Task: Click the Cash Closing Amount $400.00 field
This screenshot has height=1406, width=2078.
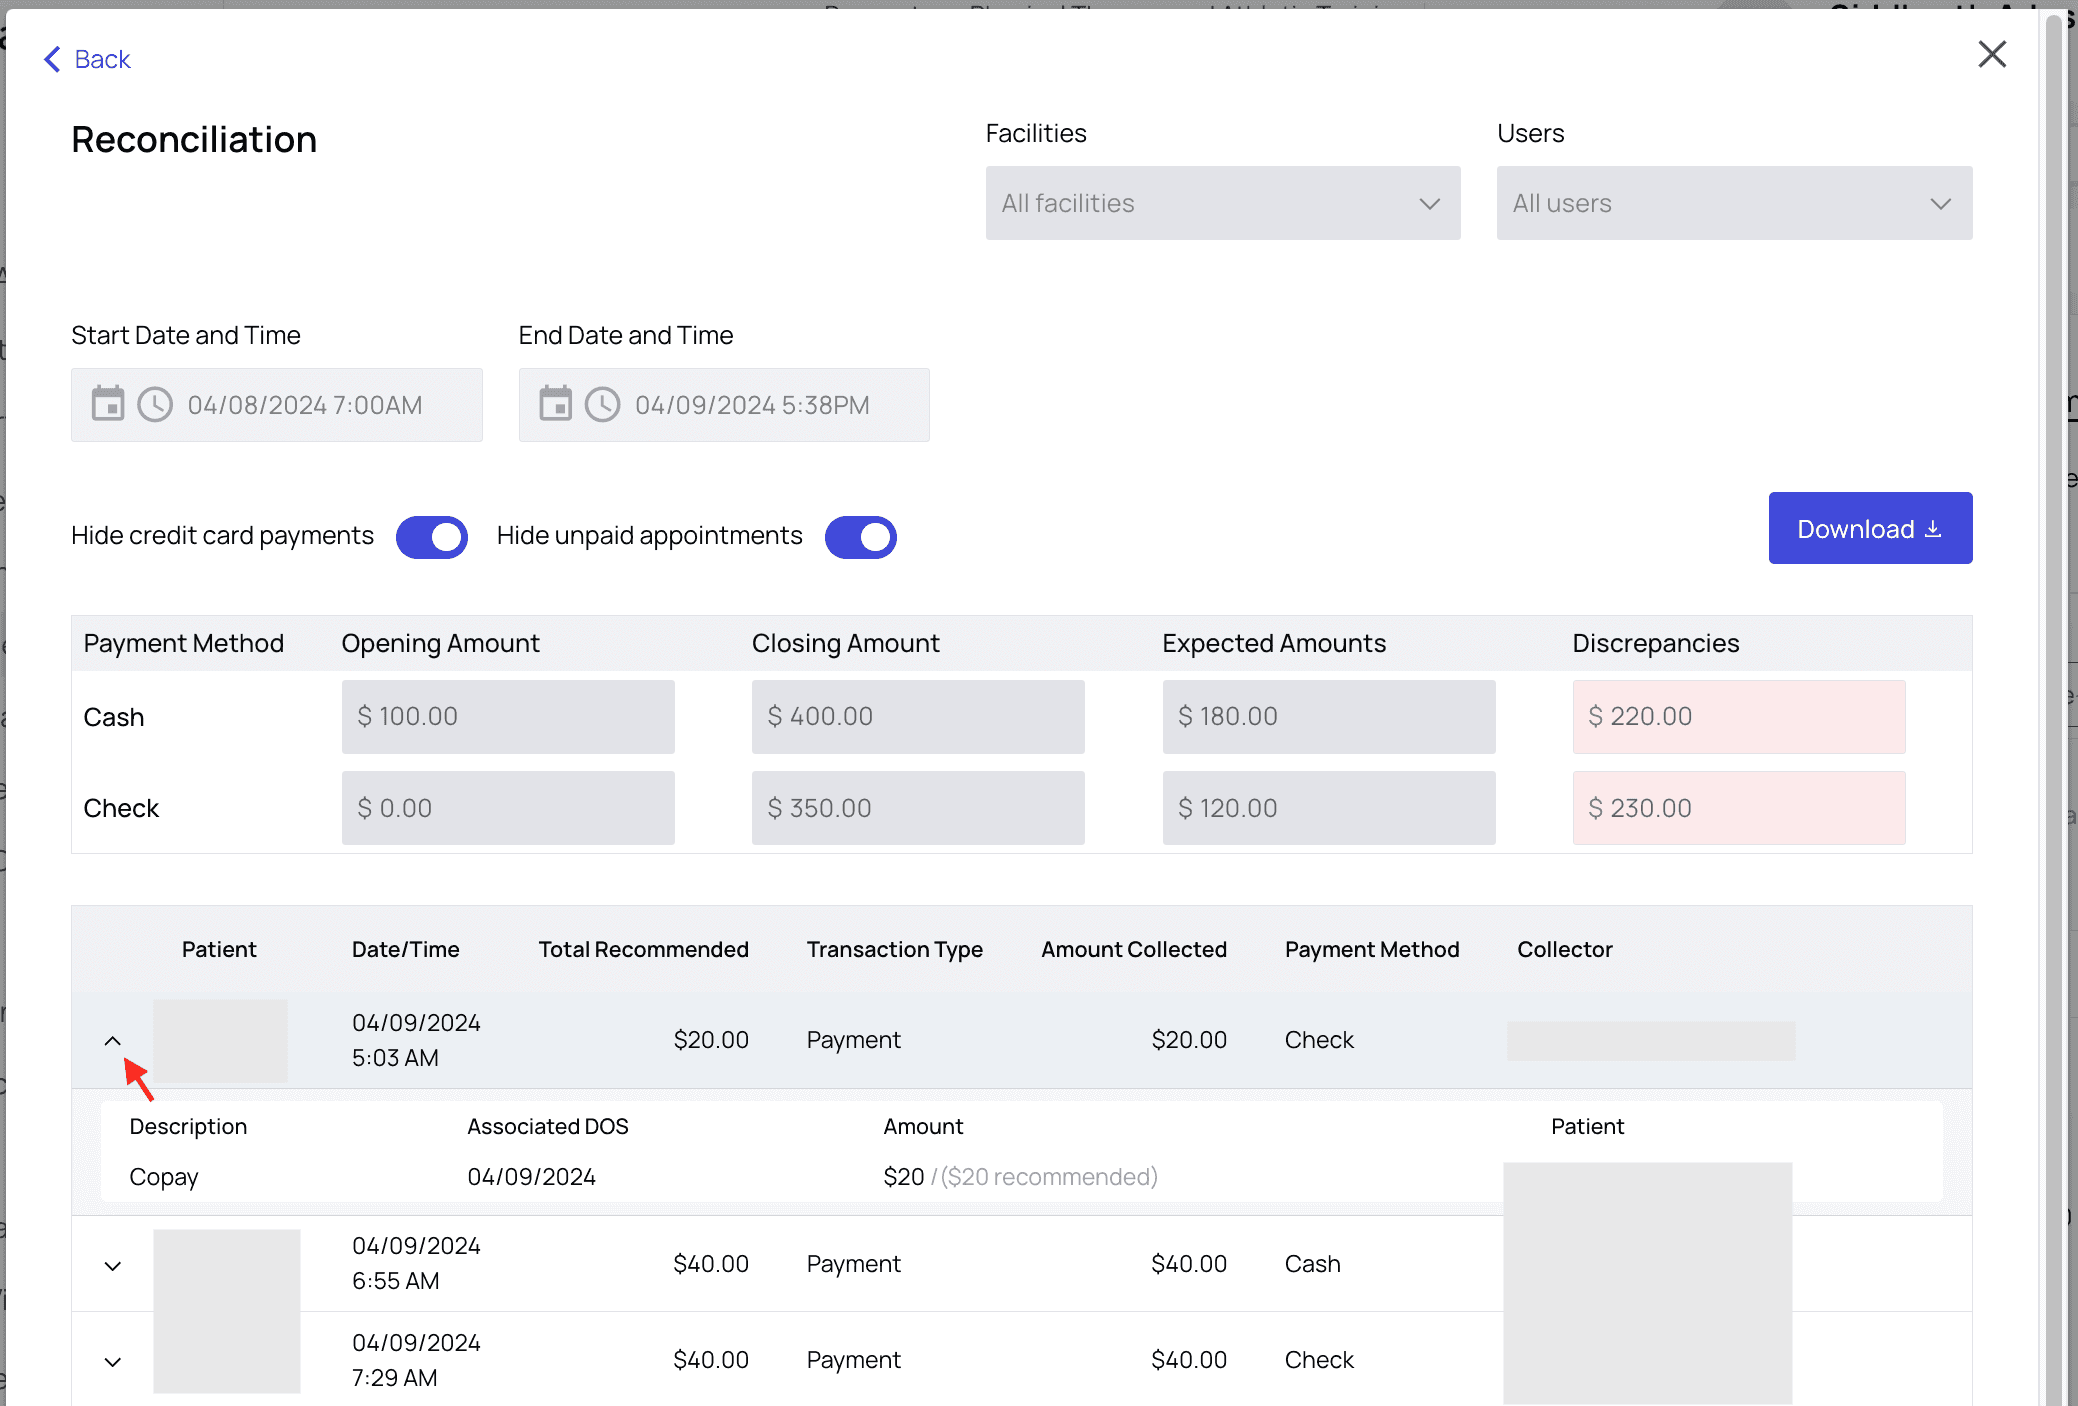Action: pos(917,716)
